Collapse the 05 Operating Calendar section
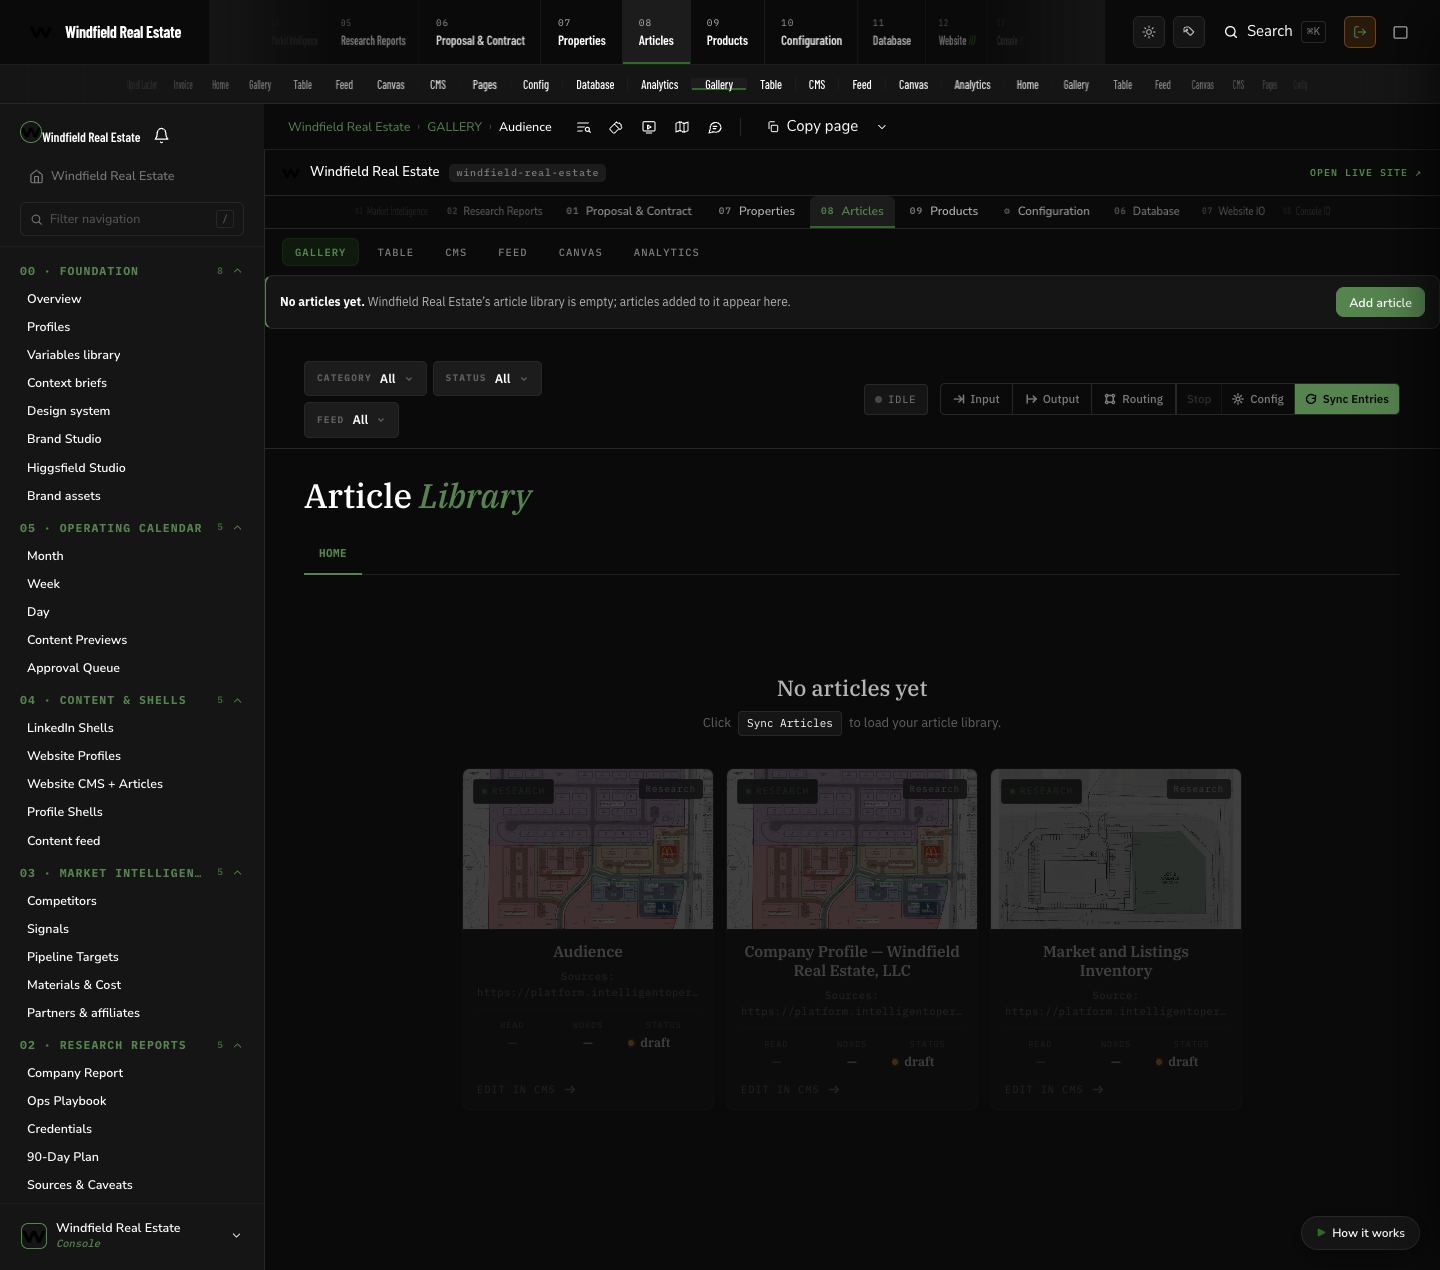Screen dimensions: 1440x1270 (237, 528)
